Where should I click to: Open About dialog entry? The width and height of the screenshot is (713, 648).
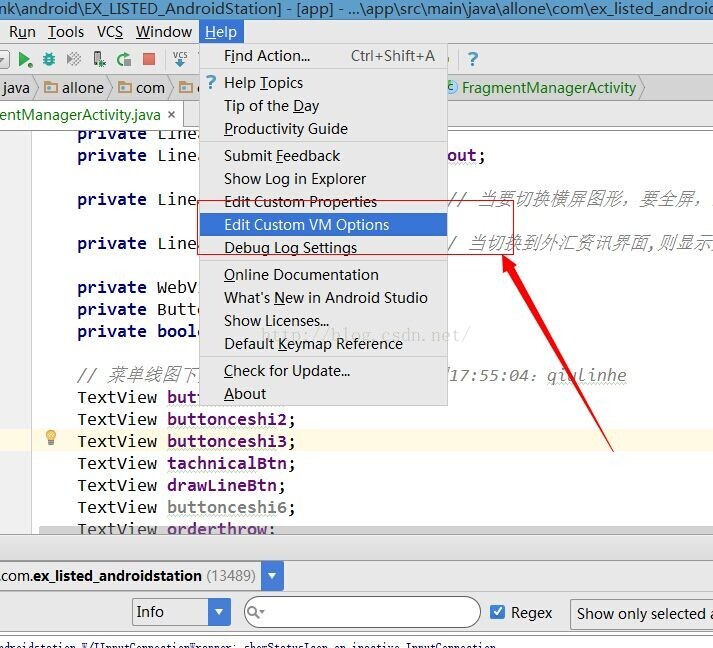pos(323,394)
